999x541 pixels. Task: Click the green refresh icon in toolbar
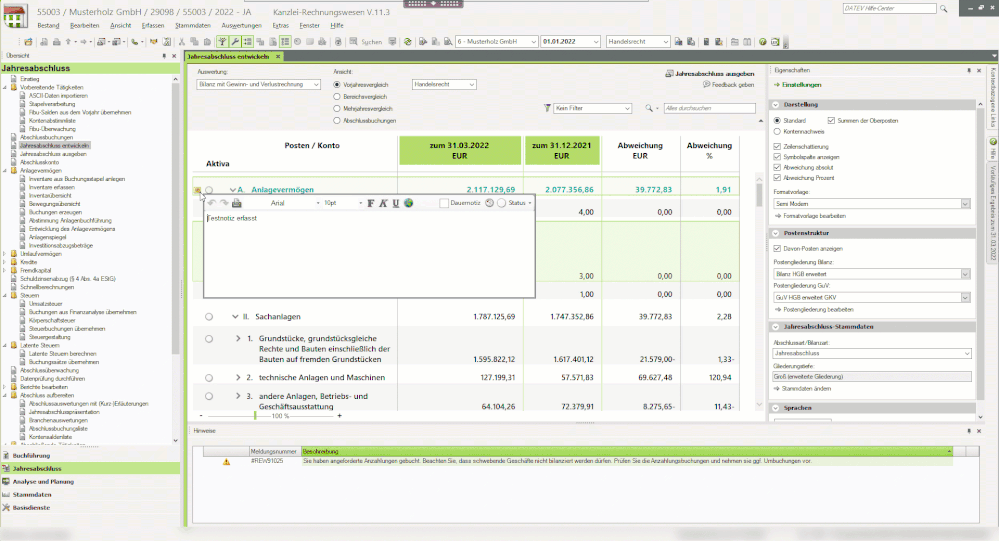(408, 42)
